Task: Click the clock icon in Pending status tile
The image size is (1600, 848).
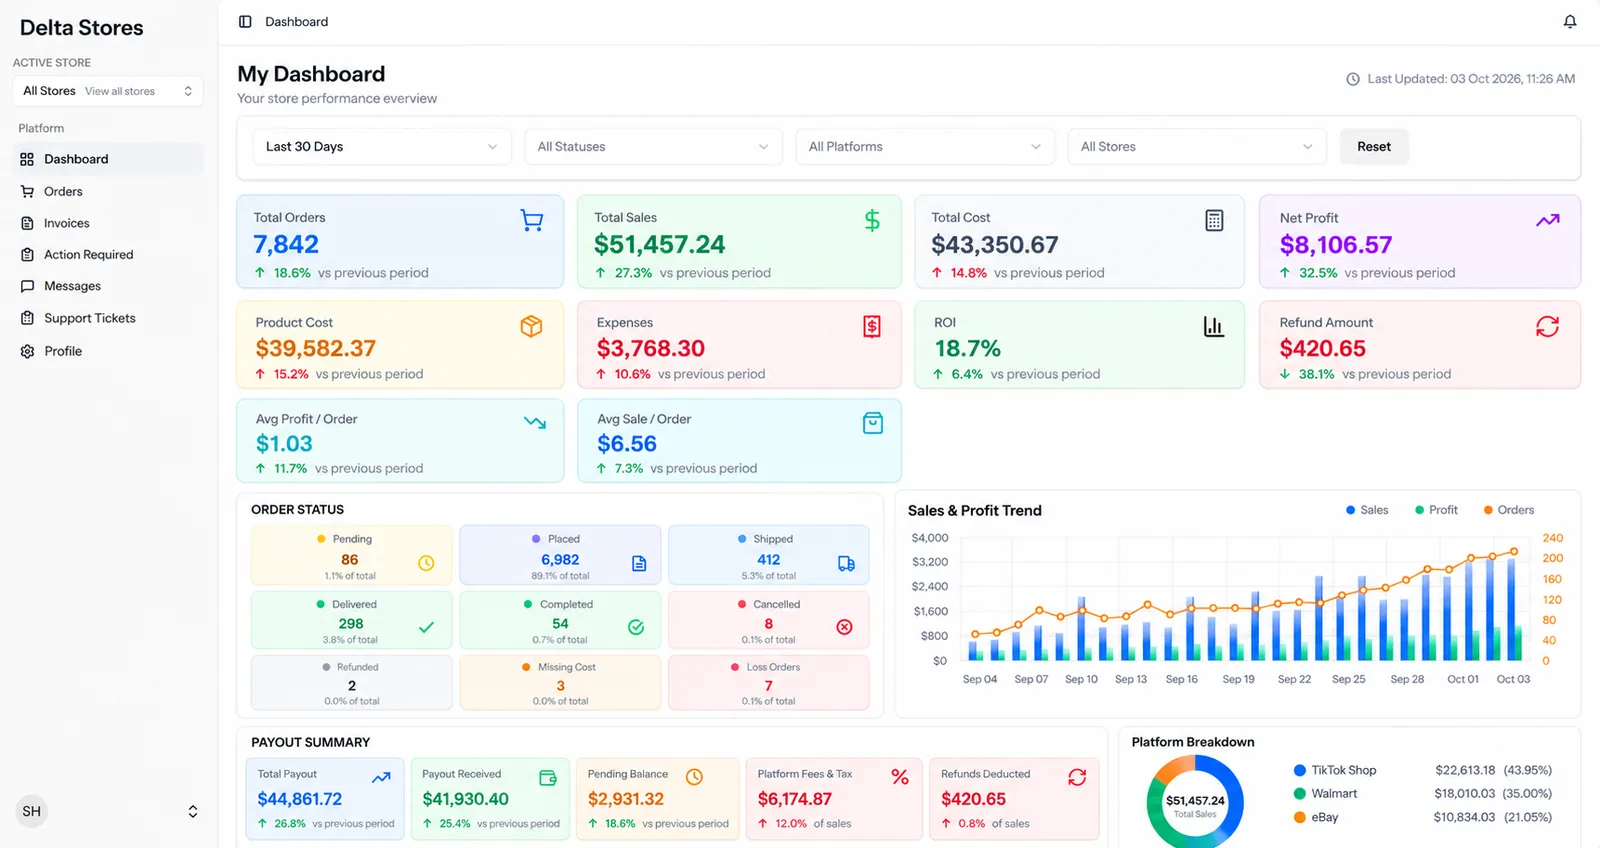Action: (x=426, y=563)
